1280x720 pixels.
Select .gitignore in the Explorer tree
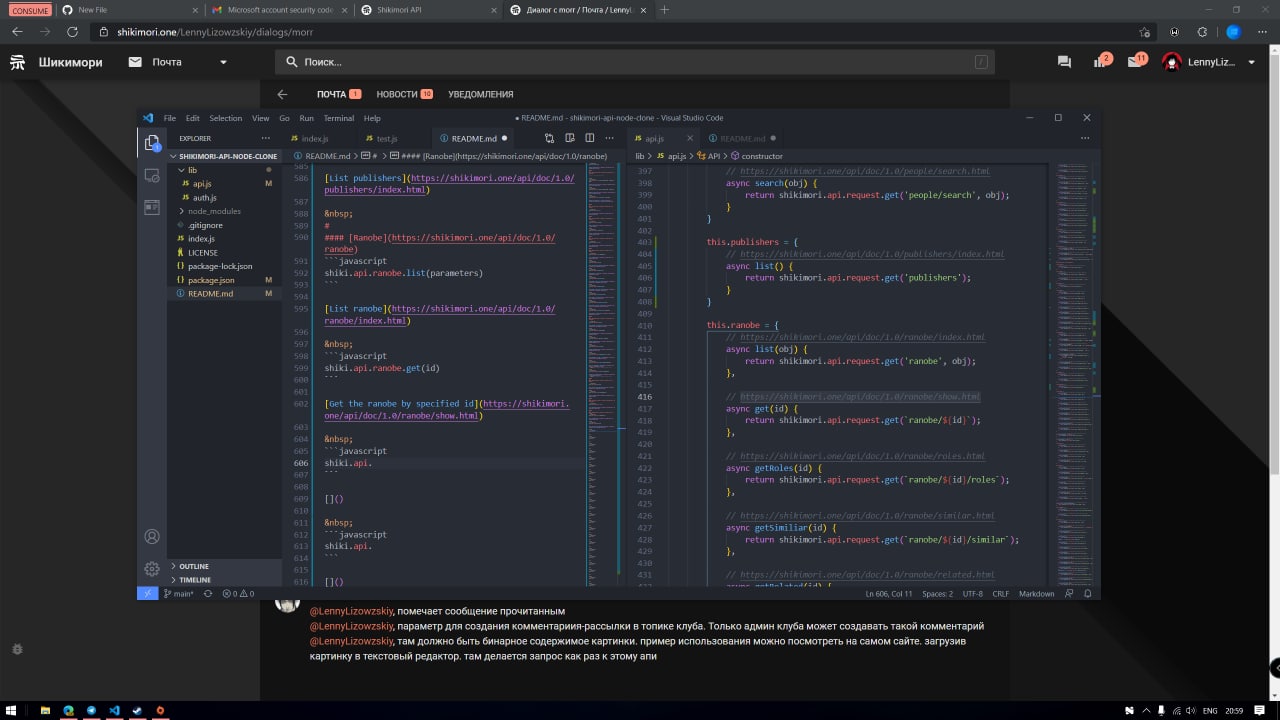click(x=224, y=225)
